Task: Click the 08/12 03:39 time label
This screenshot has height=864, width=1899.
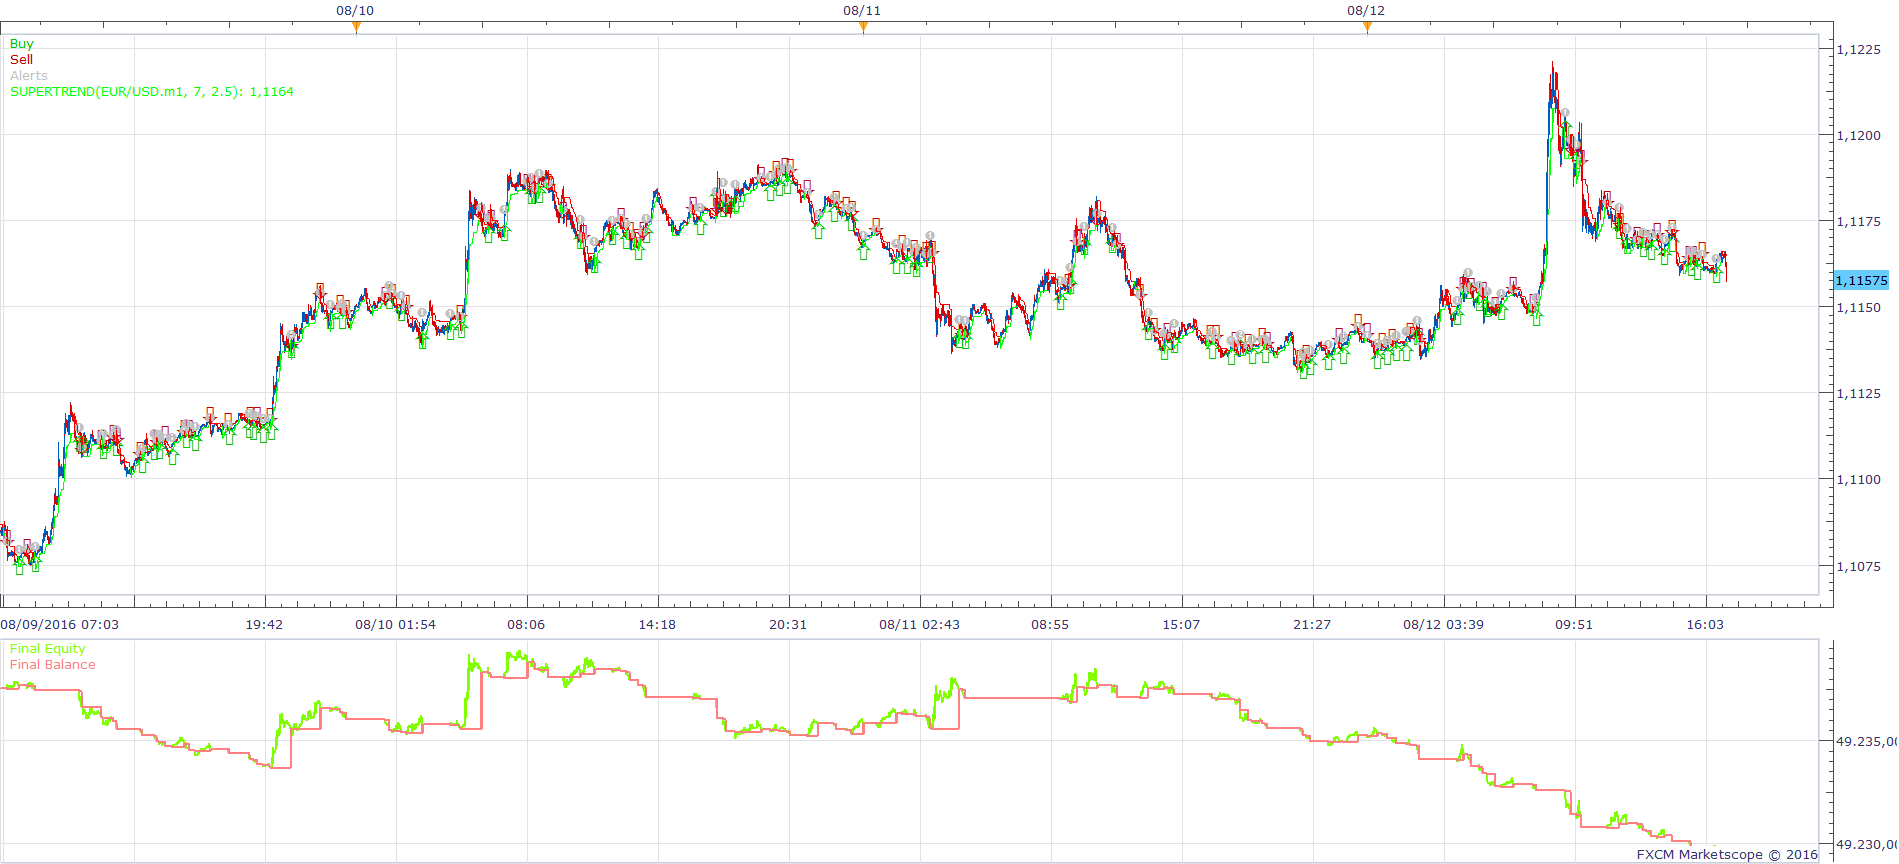Action: click(x=1443, y=624)
